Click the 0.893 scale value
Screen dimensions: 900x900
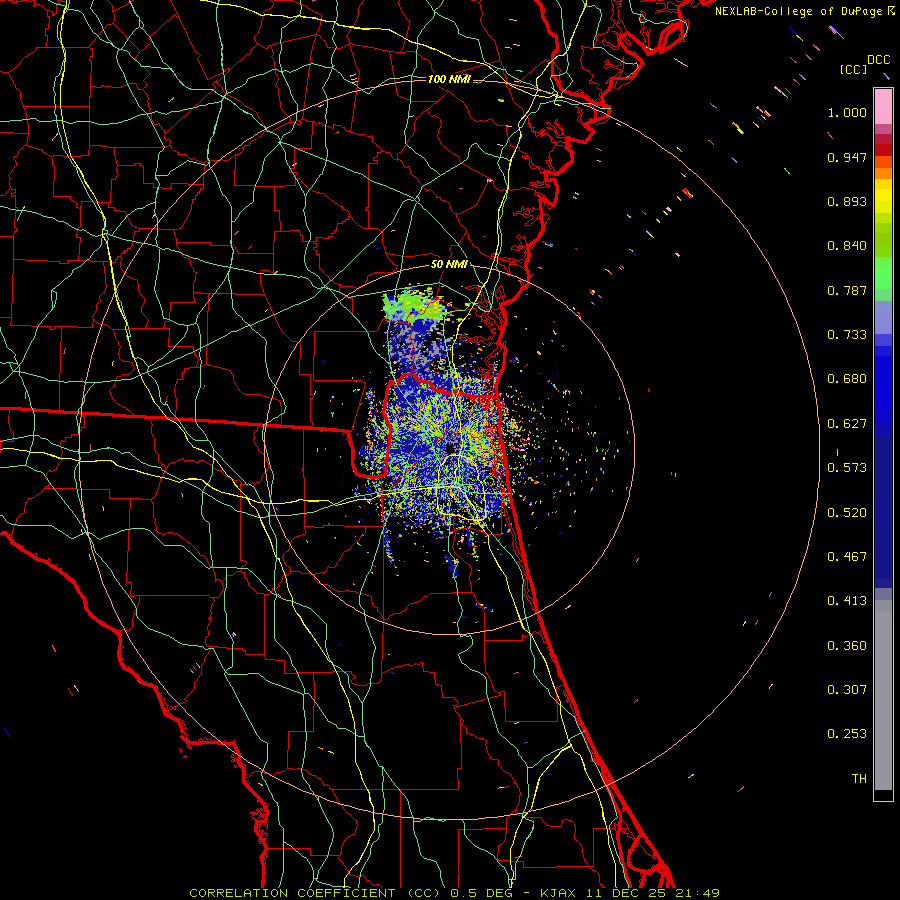click(x=847, y=201)
